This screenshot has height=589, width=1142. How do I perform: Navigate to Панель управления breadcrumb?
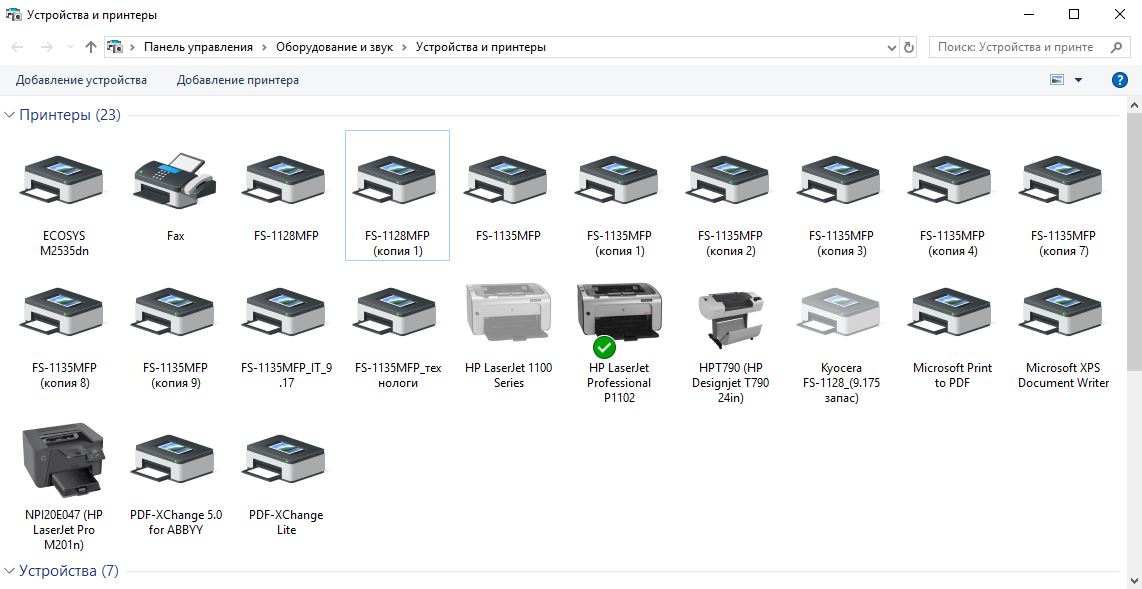coord(198,47)
